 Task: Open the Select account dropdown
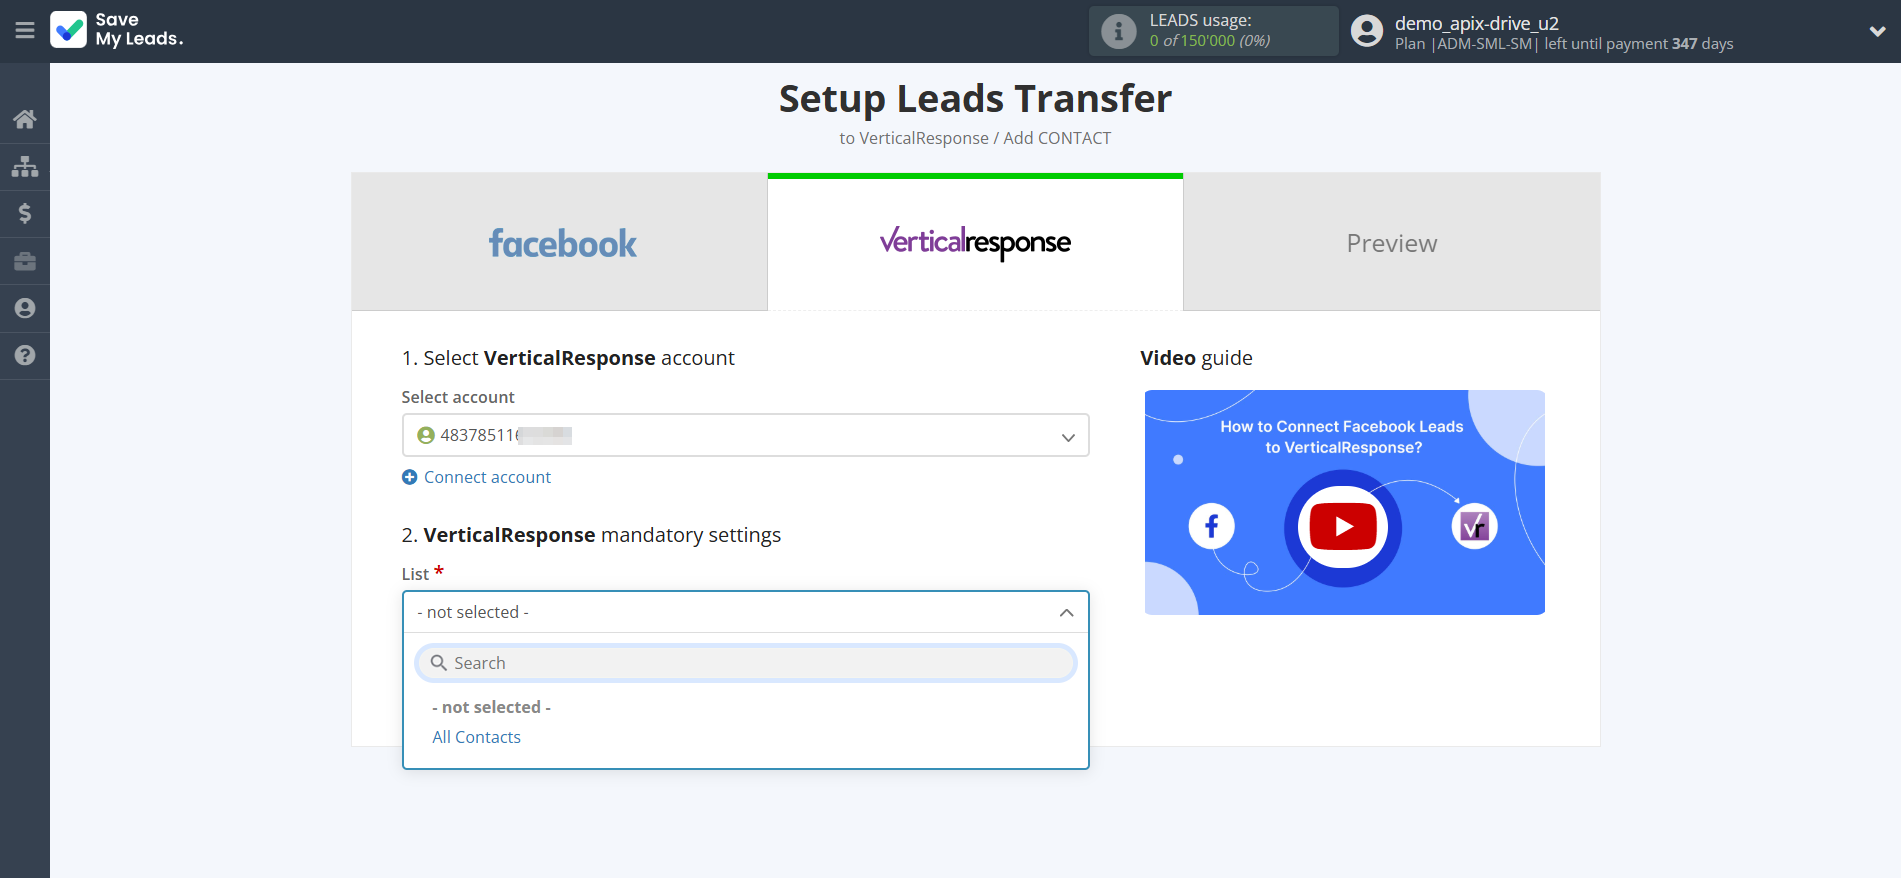(745, 436)
